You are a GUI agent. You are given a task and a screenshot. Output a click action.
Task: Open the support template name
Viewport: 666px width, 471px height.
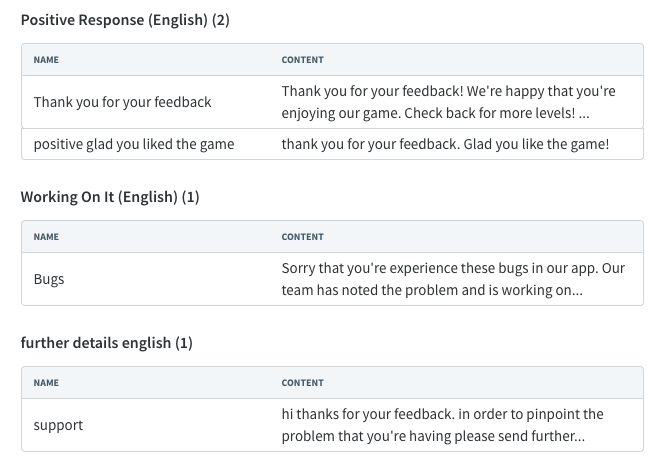click(58, 425)
